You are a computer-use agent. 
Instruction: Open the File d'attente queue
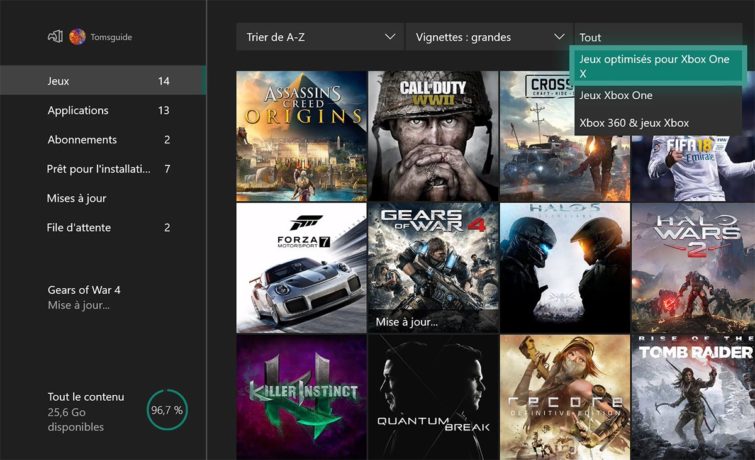[103, 228]
